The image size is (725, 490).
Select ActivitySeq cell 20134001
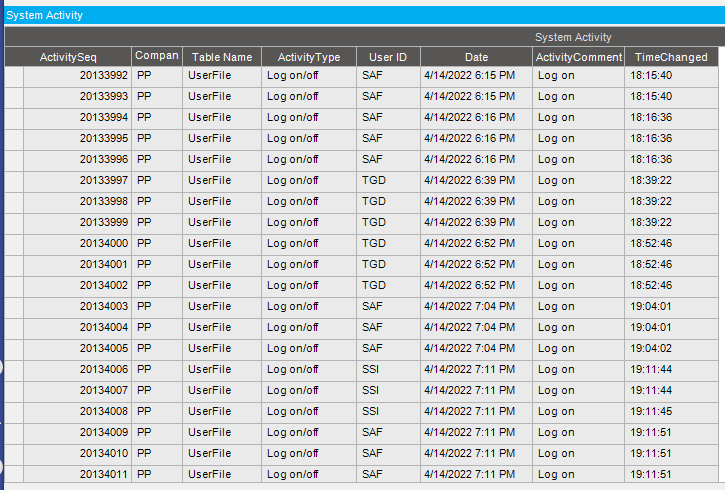click(78, 265)
